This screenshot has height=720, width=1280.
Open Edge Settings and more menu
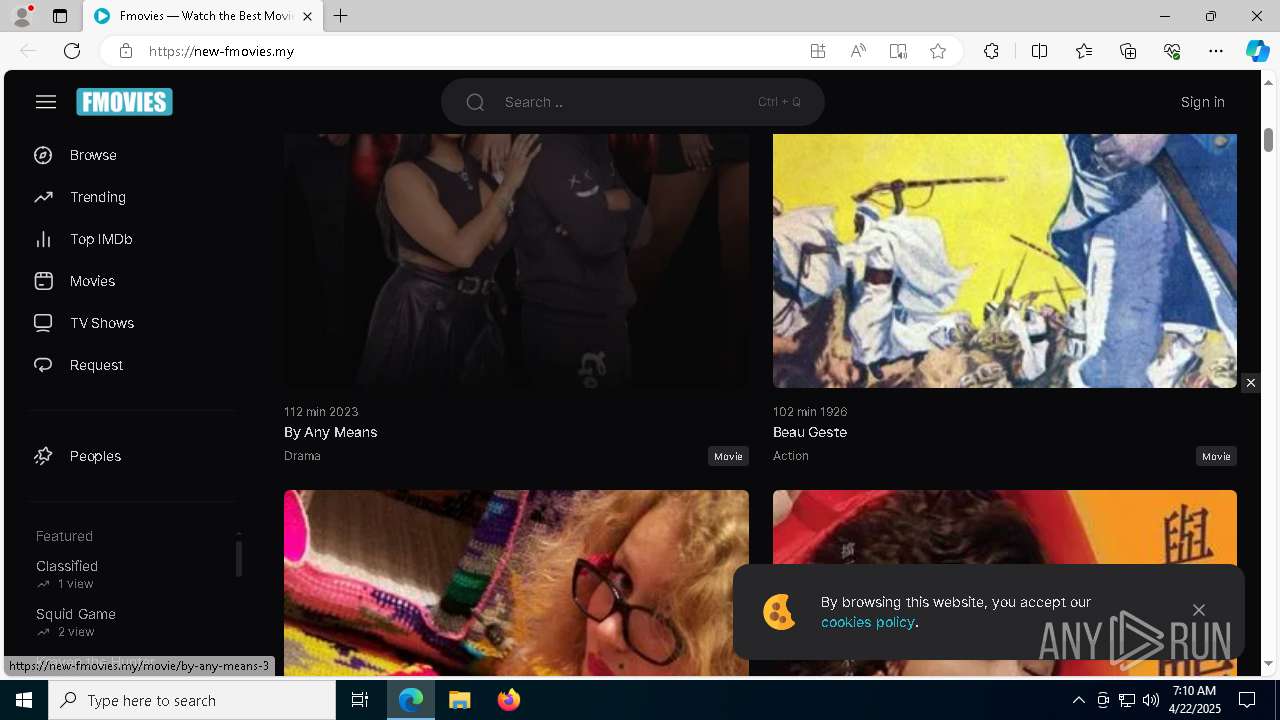(1216, 51)
